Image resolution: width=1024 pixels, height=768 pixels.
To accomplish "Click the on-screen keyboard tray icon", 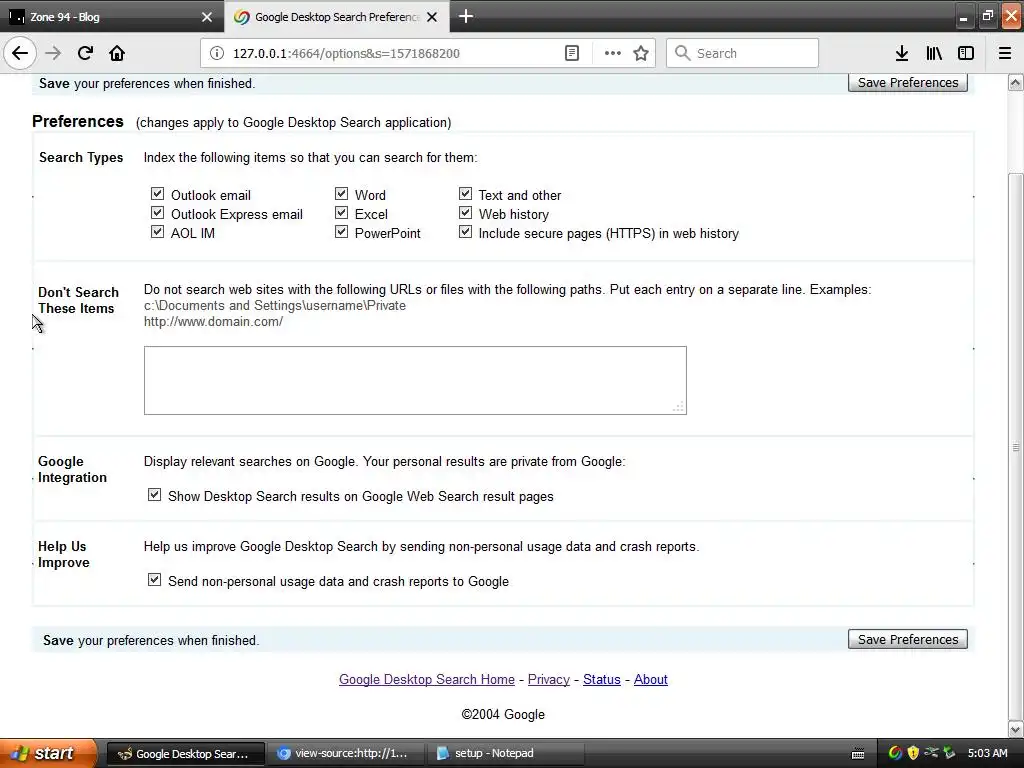I will click(x=858, y=754).
